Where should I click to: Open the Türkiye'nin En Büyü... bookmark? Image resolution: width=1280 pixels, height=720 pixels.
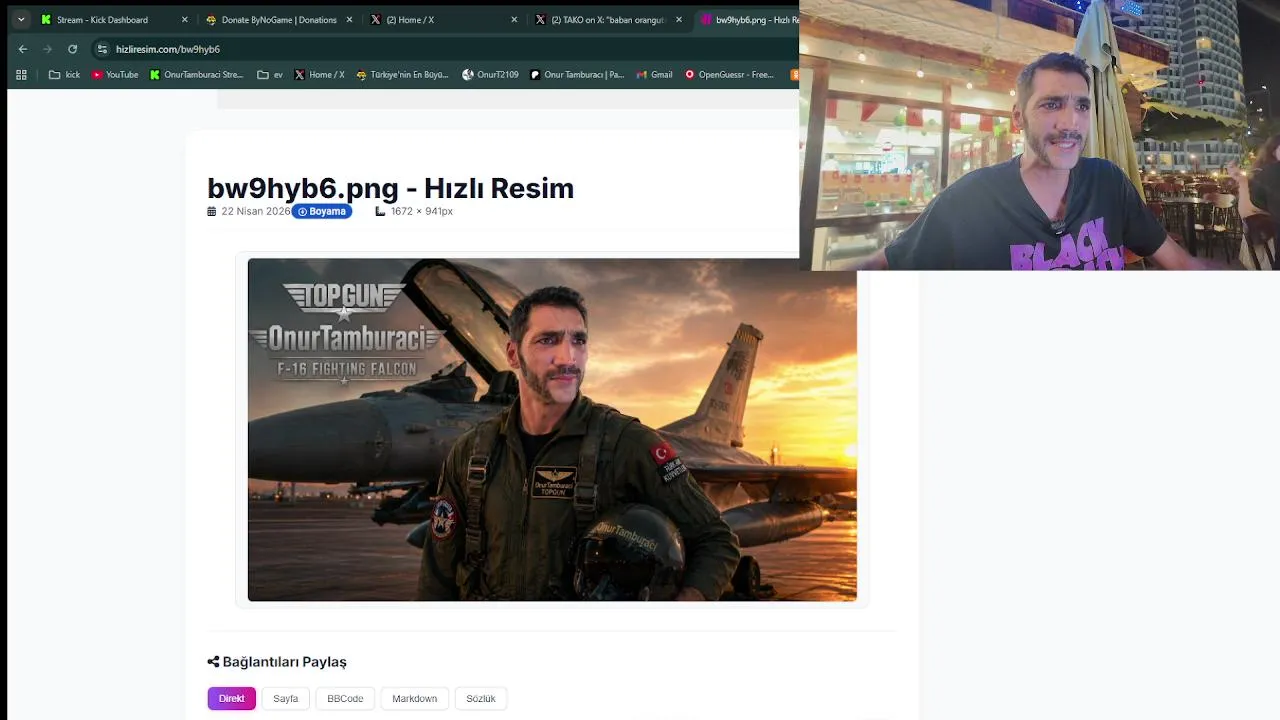tap(402, 75)
